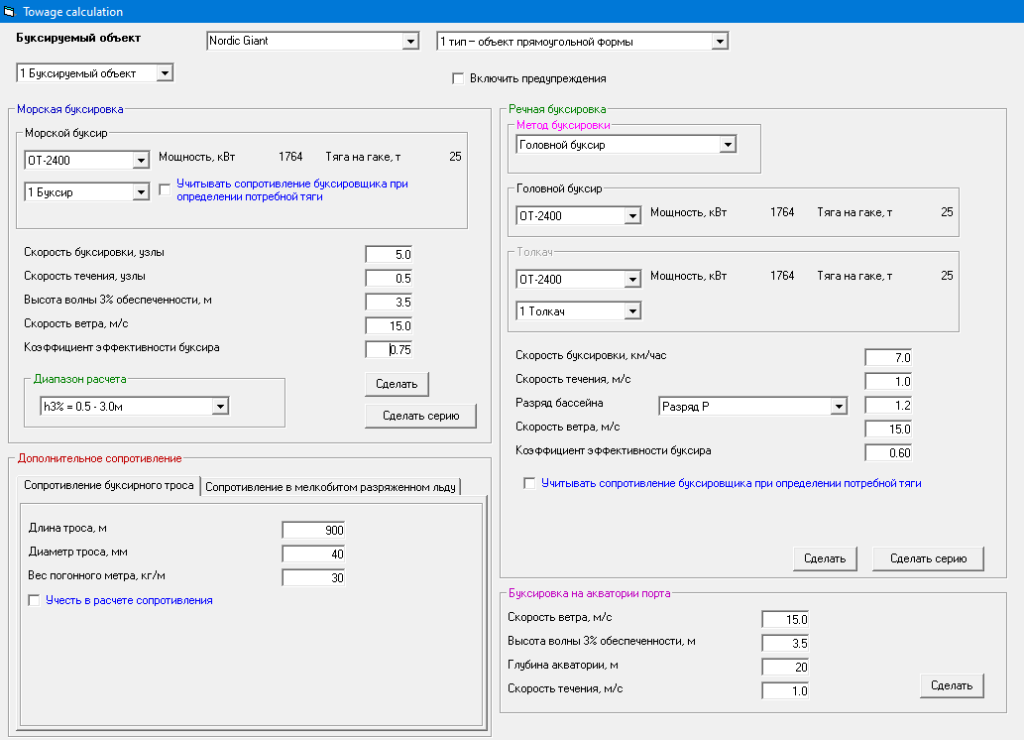Click the 'Морская буксировка' group title
The width and height of the screenshot is (1024, 740).
(x=70, y=109)
